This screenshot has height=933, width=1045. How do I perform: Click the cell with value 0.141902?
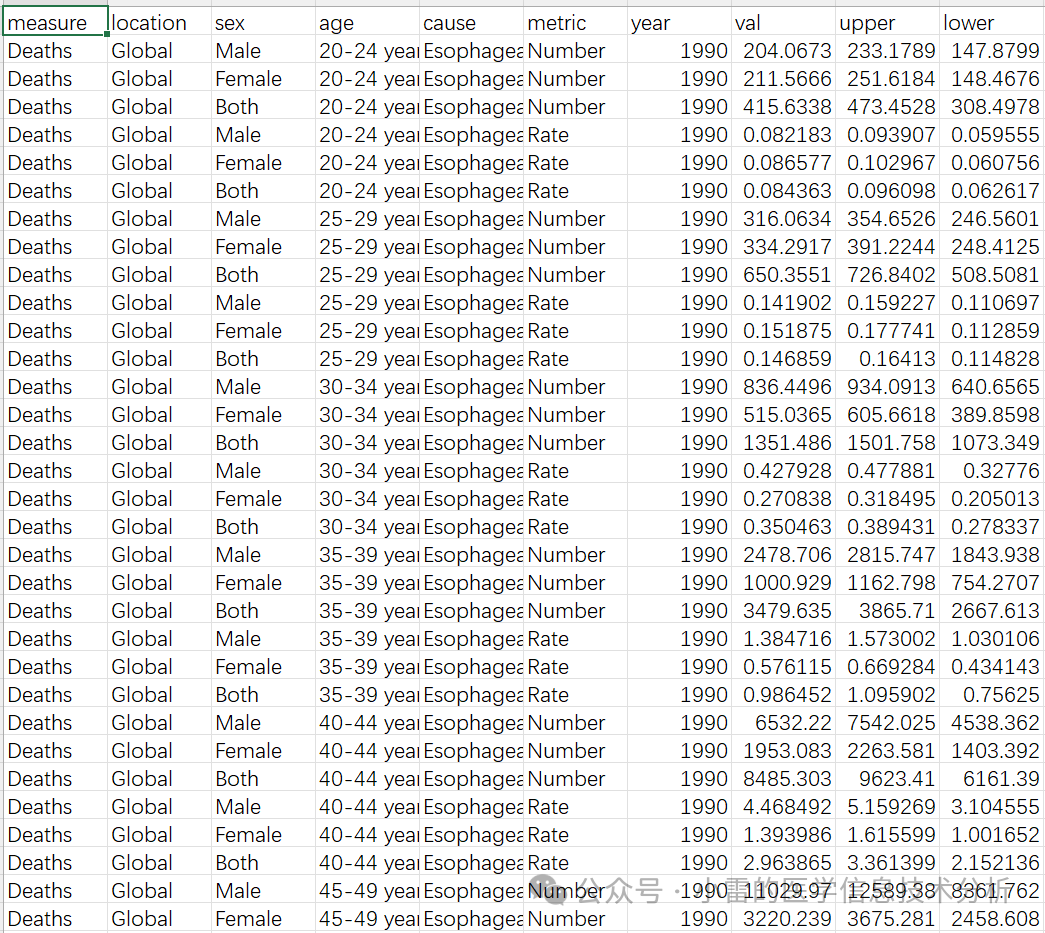783,303
